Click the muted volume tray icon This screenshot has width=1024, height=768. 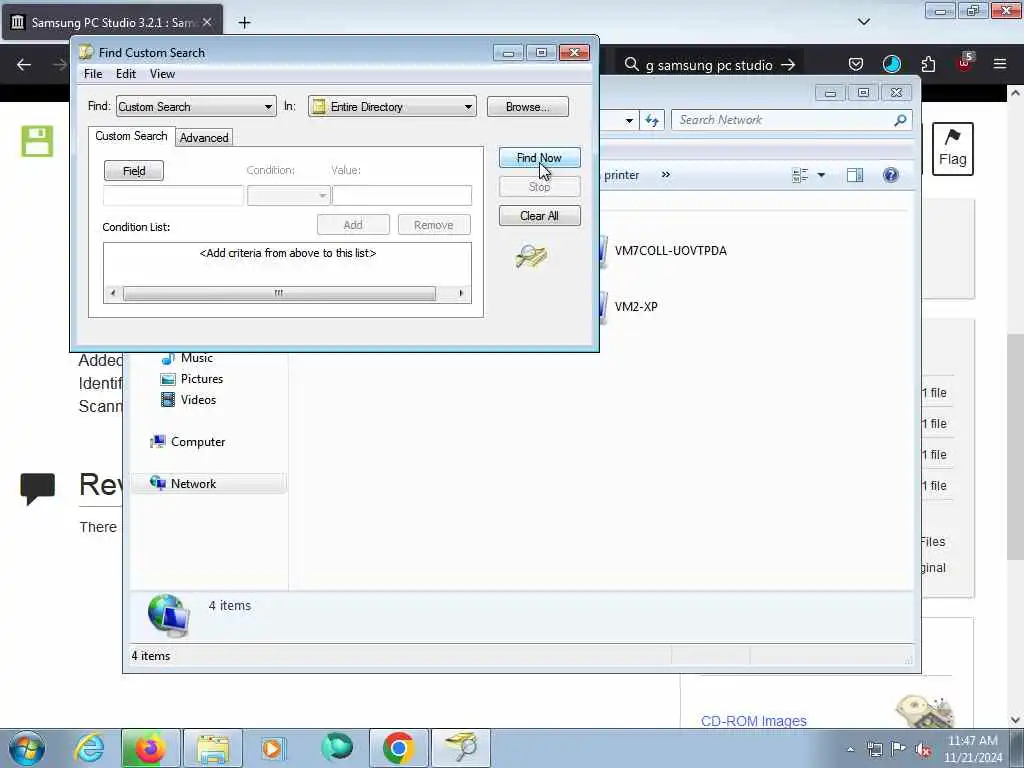click(x=923, y=750)
